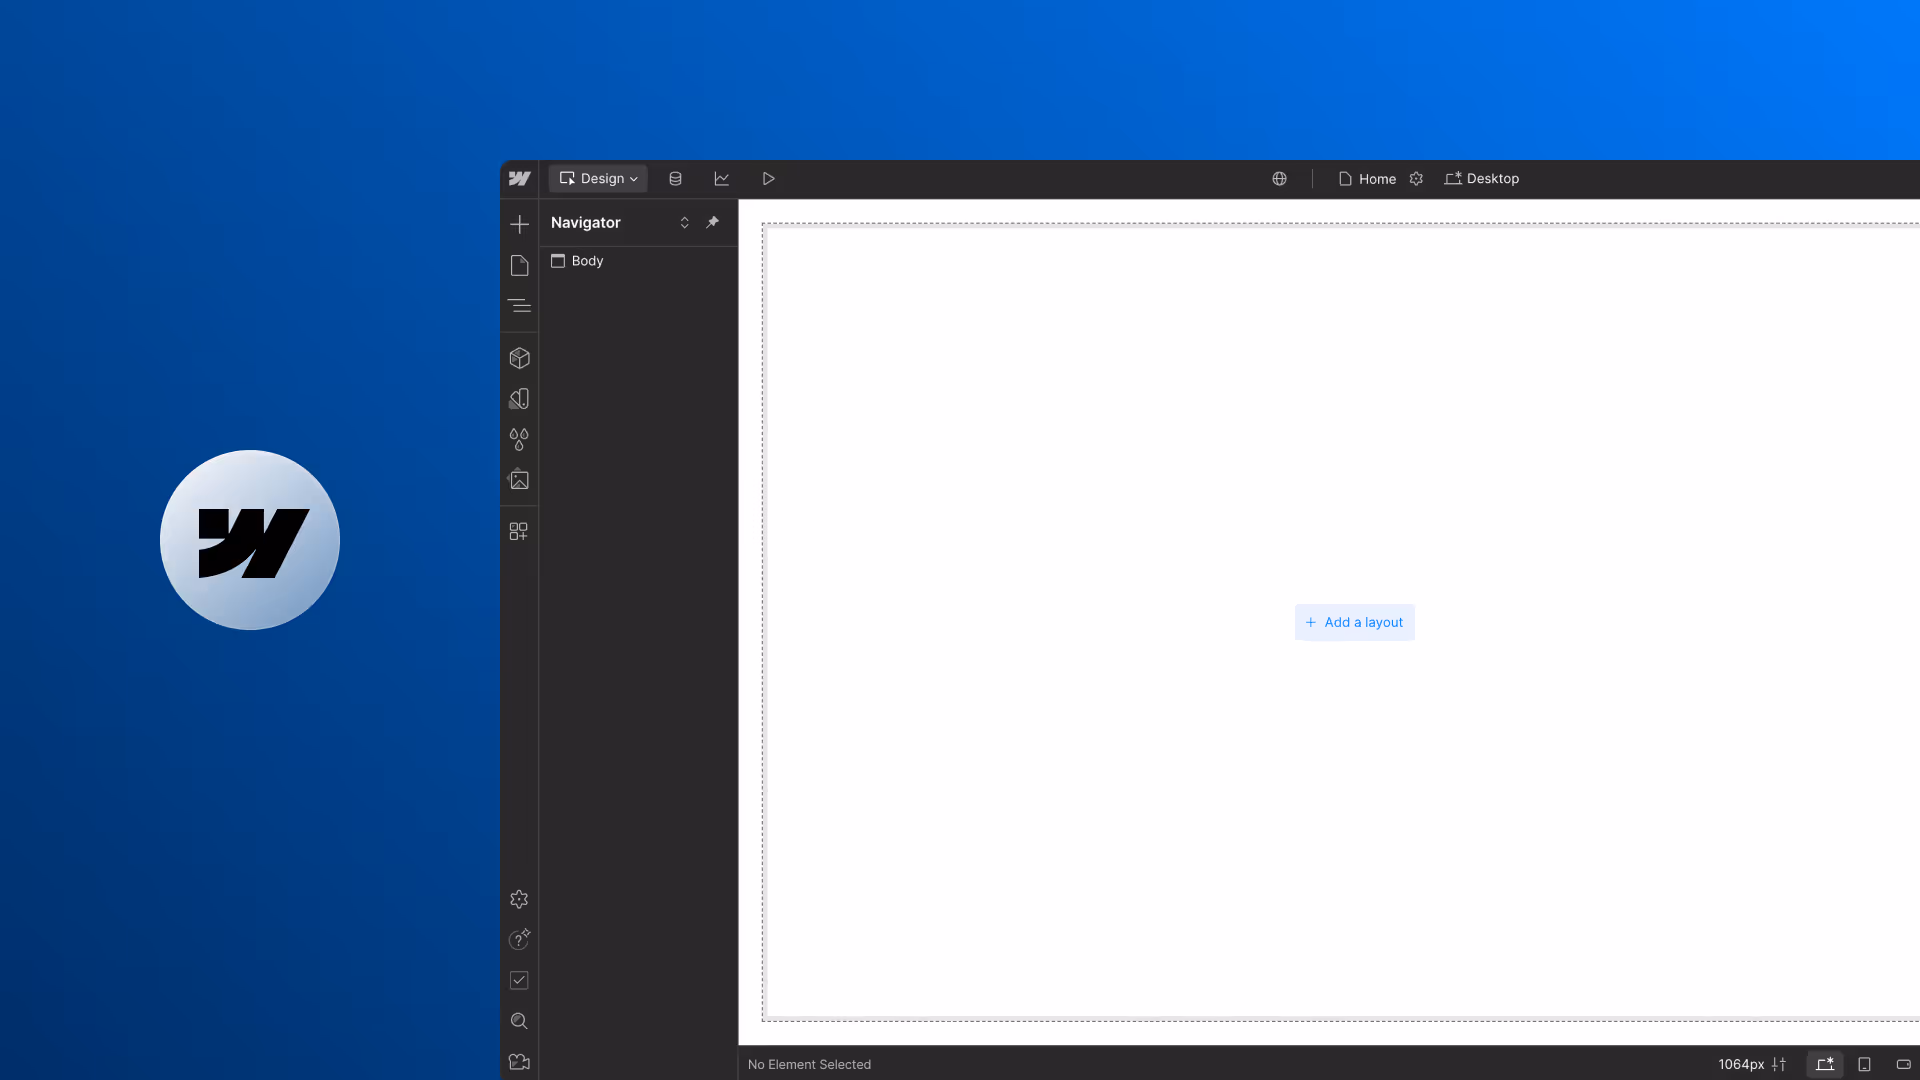The image size is (1920, 1080).
Task: Open the Components cube icon
Action: pyautogui.click(x=519, y=358)
